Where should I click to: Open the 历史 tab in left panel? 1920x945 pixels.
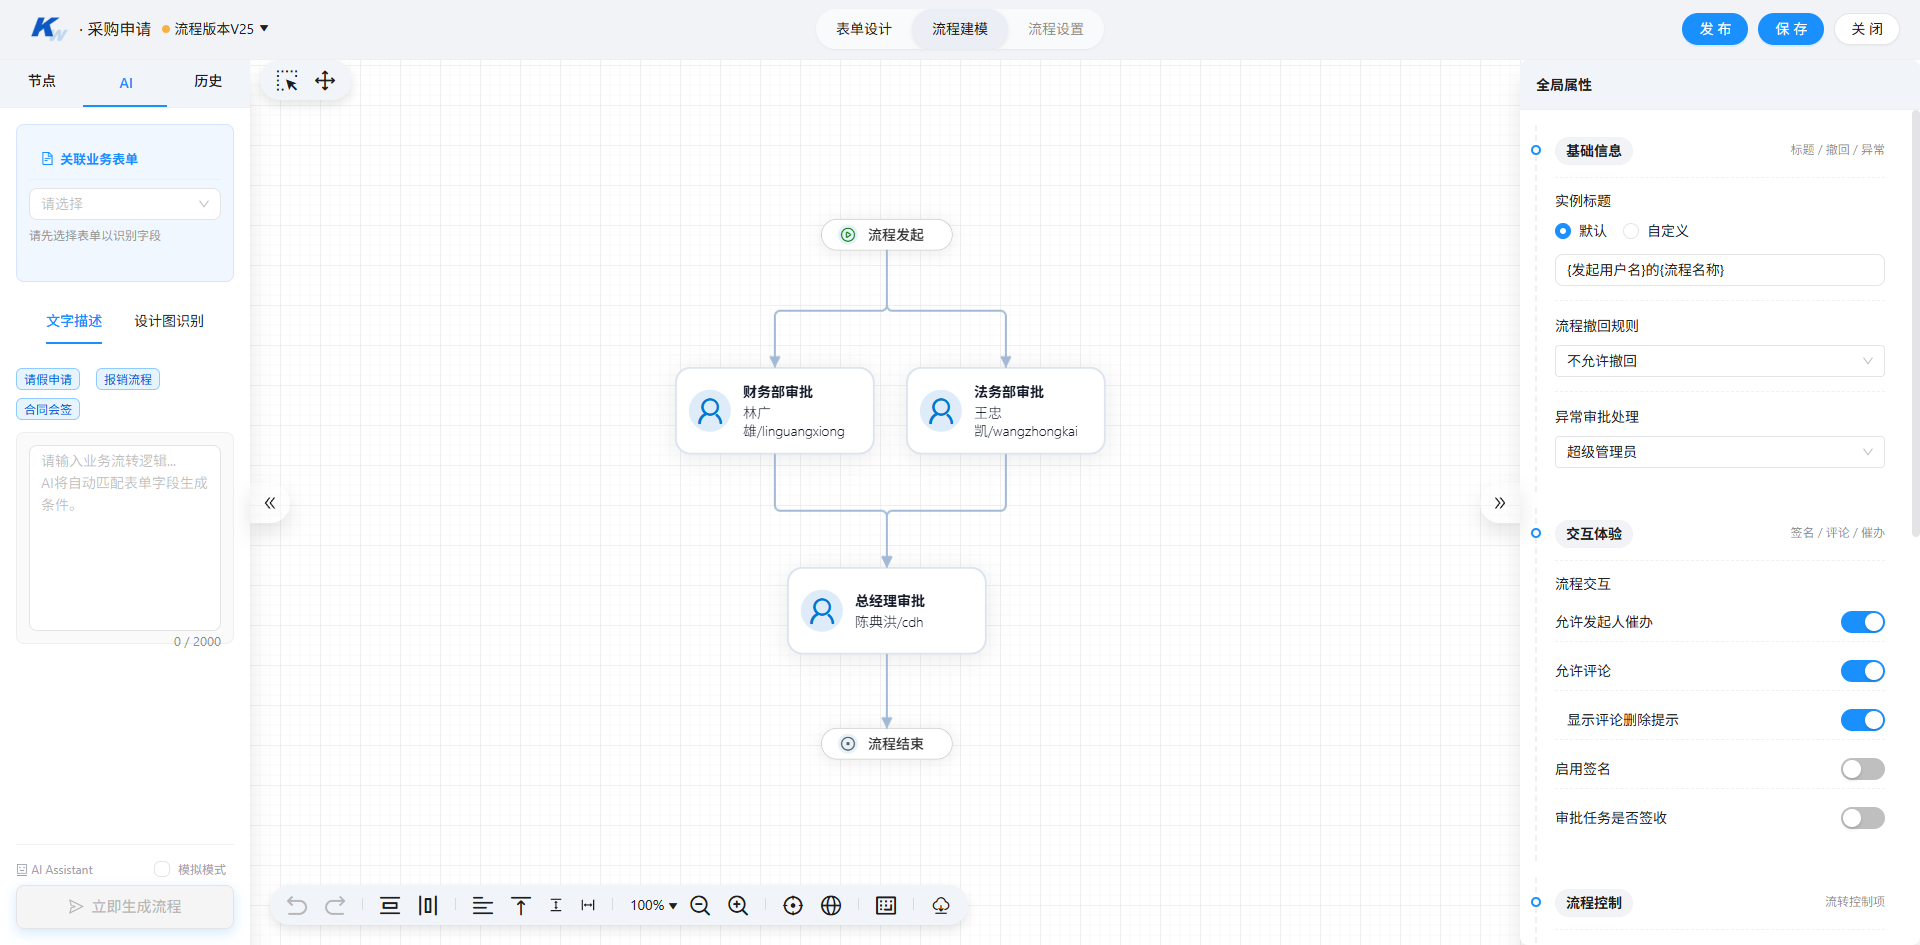pyautogui.click(x=208, y=81)
